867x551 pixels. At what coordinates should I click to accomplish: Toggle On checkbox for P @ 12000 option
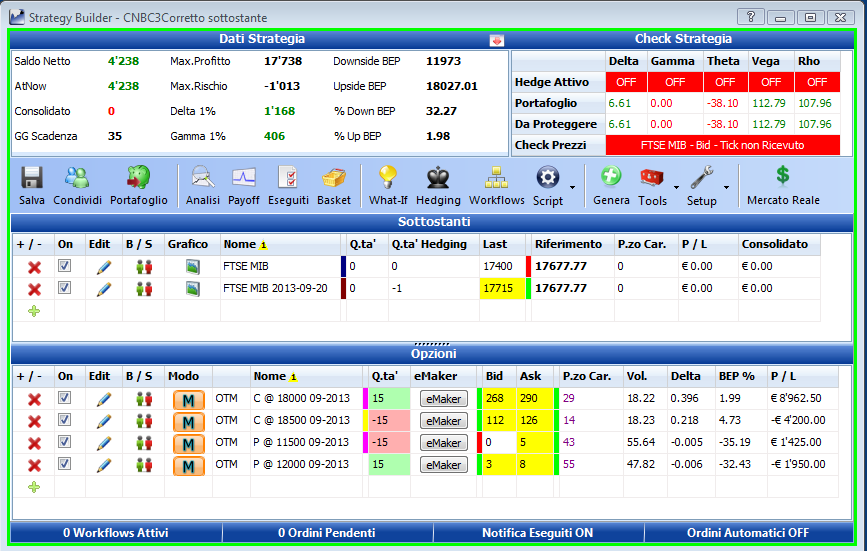[x=65, y=464]
